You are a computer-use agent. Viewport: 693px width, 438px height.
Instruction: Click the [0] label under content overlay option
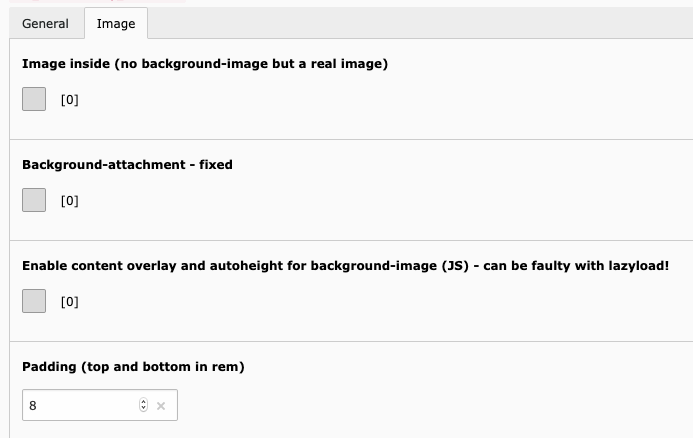69,302
